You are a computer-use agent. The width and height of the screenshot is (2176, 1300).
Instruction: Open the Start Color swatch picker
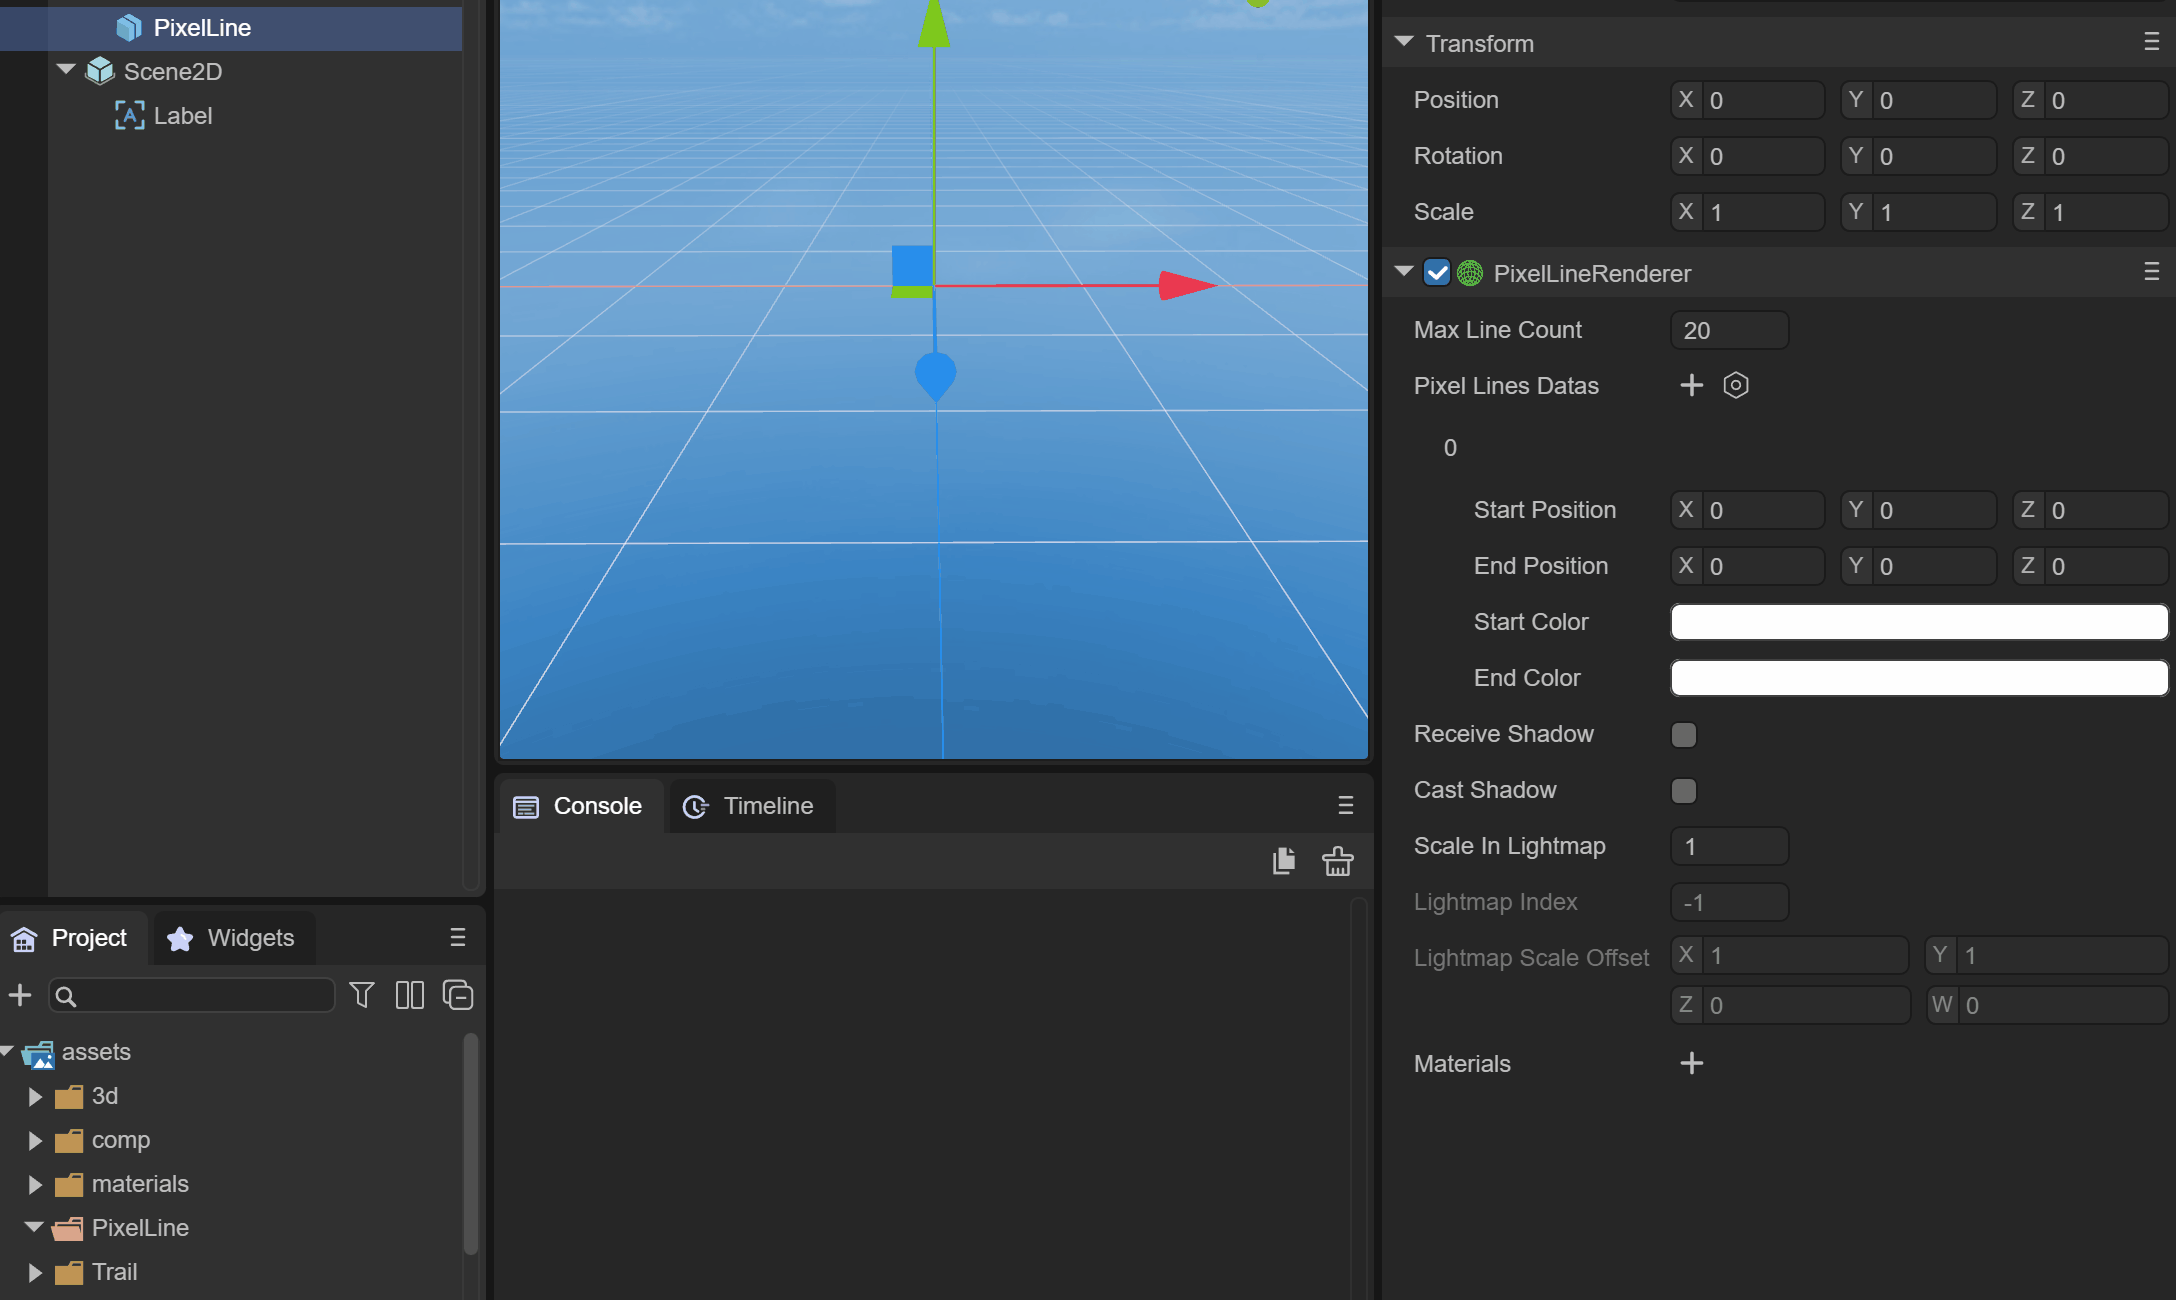click(1918, 622)
